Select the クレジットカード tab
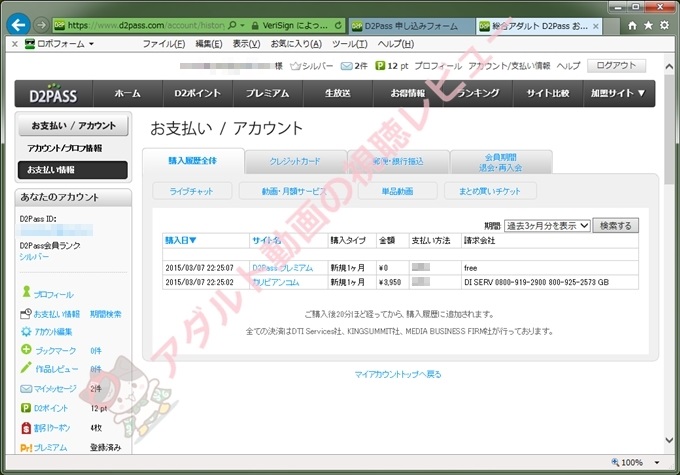Viewport: 680px width, 475px height. (295, 161)
